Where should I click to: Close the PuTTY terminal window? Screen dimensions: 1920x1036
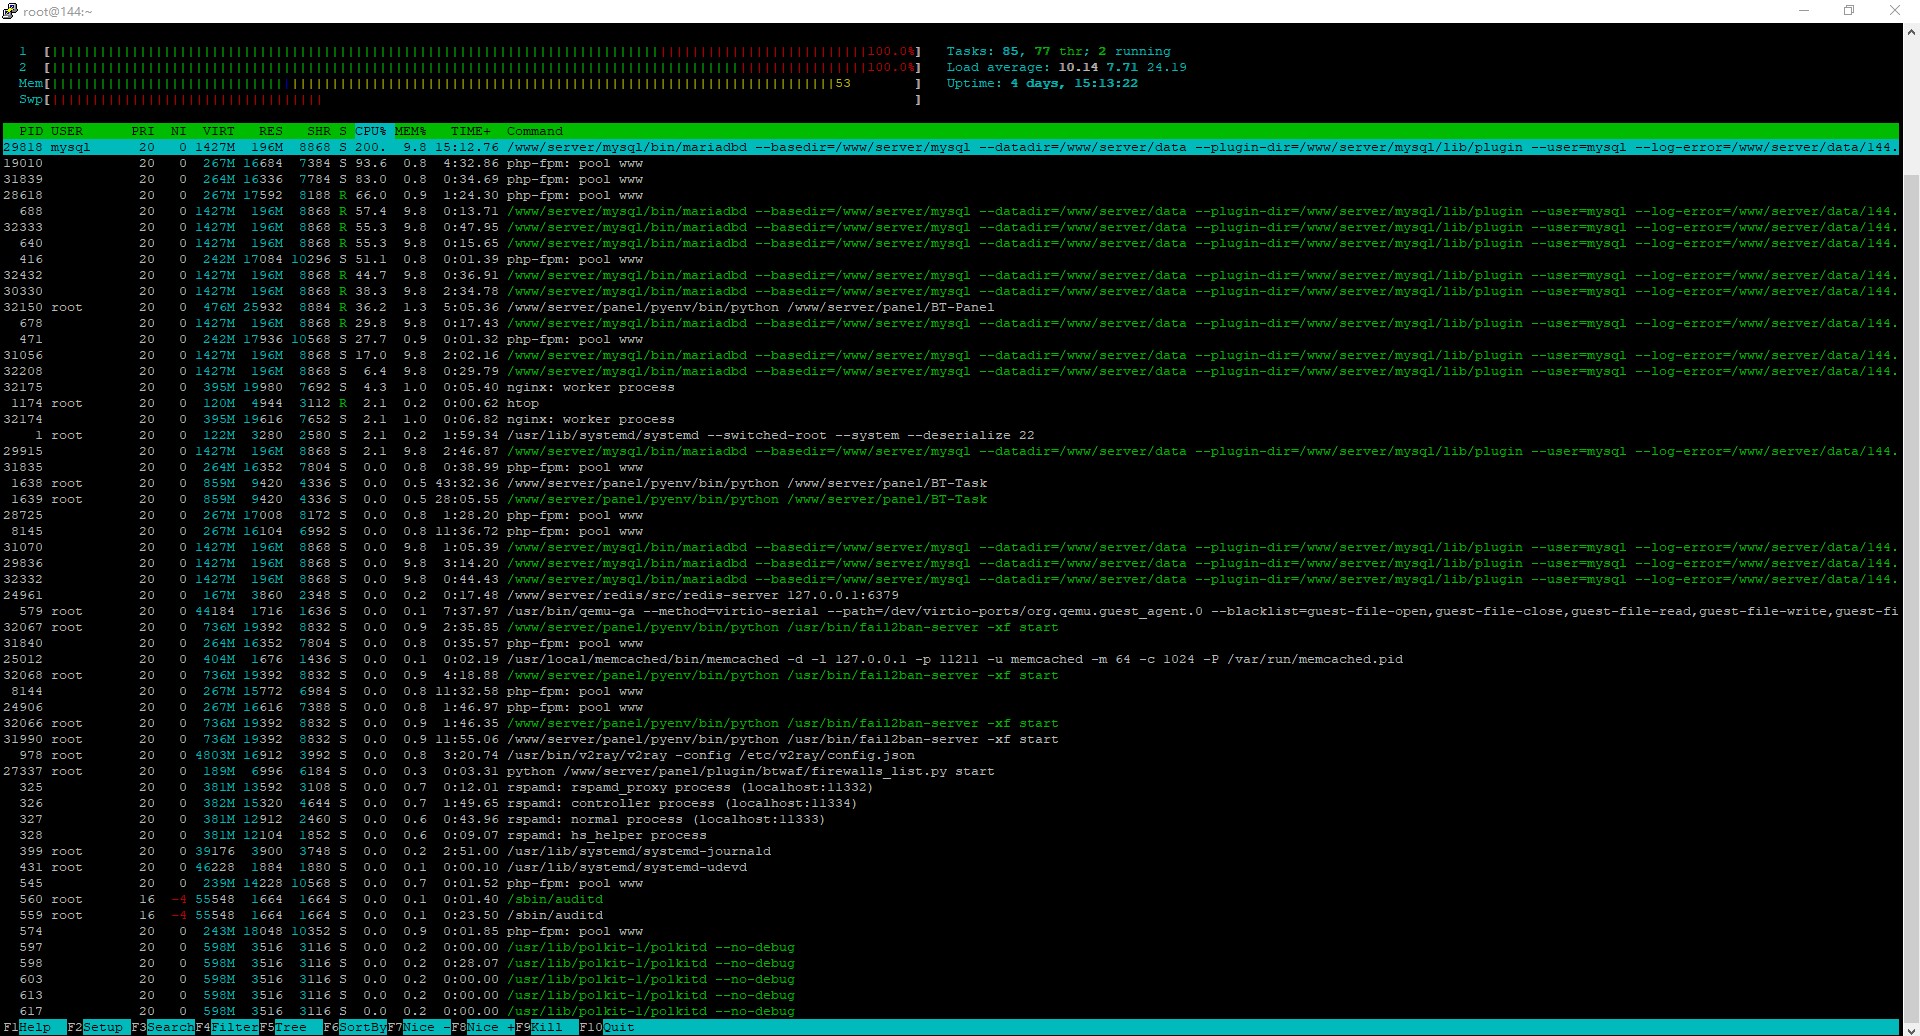tap(1895, 11)
